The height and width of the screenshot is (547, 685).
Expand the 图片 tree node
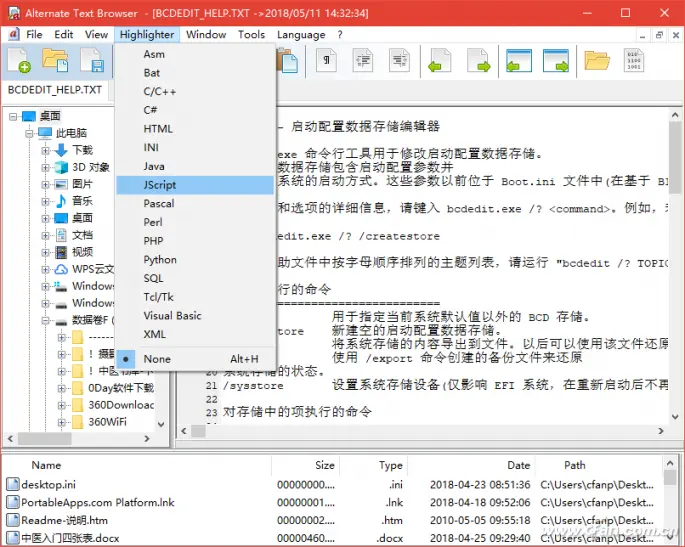[x=45, y=185]
